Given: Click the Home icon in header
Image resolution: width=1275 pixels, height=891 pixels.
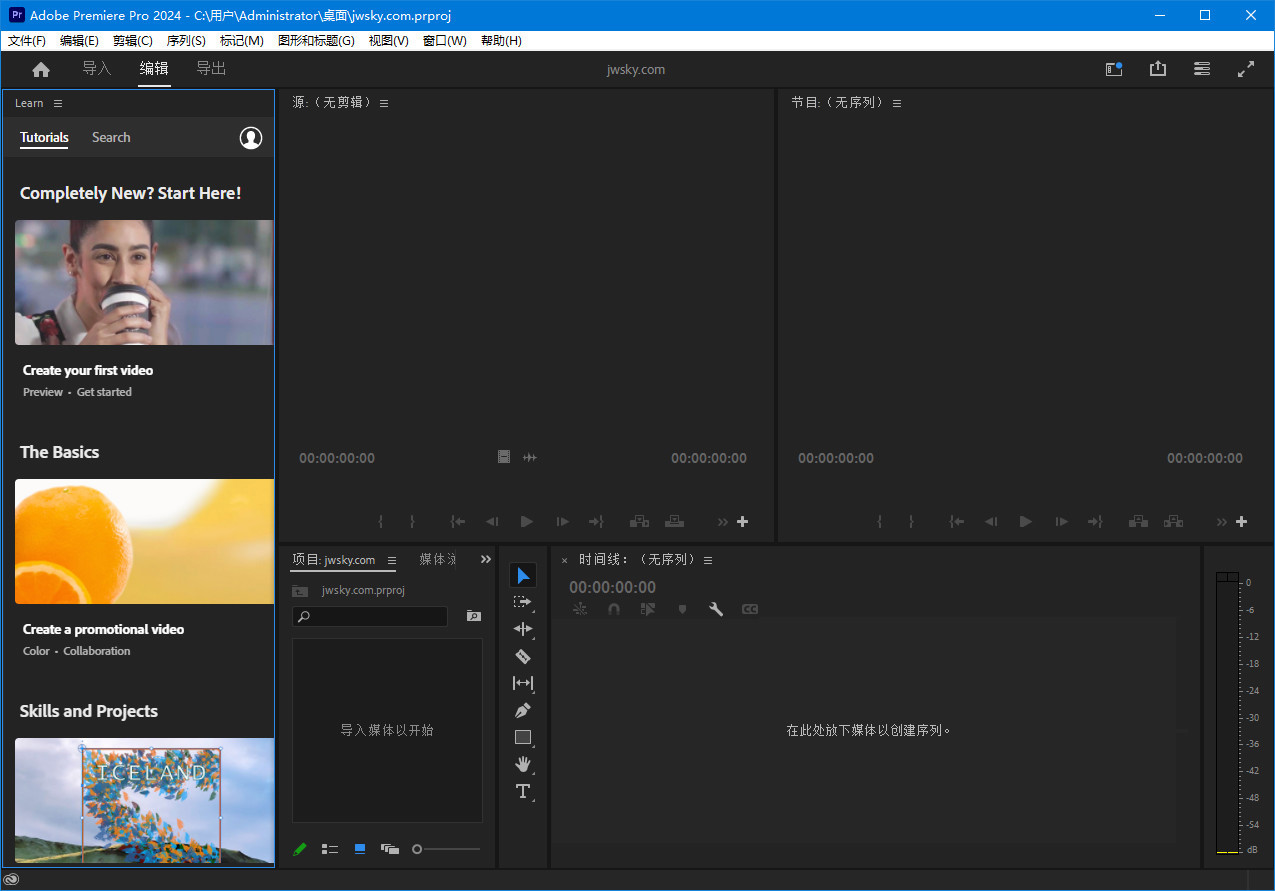Looking at the screenshot, I should (x=41, y=69).
